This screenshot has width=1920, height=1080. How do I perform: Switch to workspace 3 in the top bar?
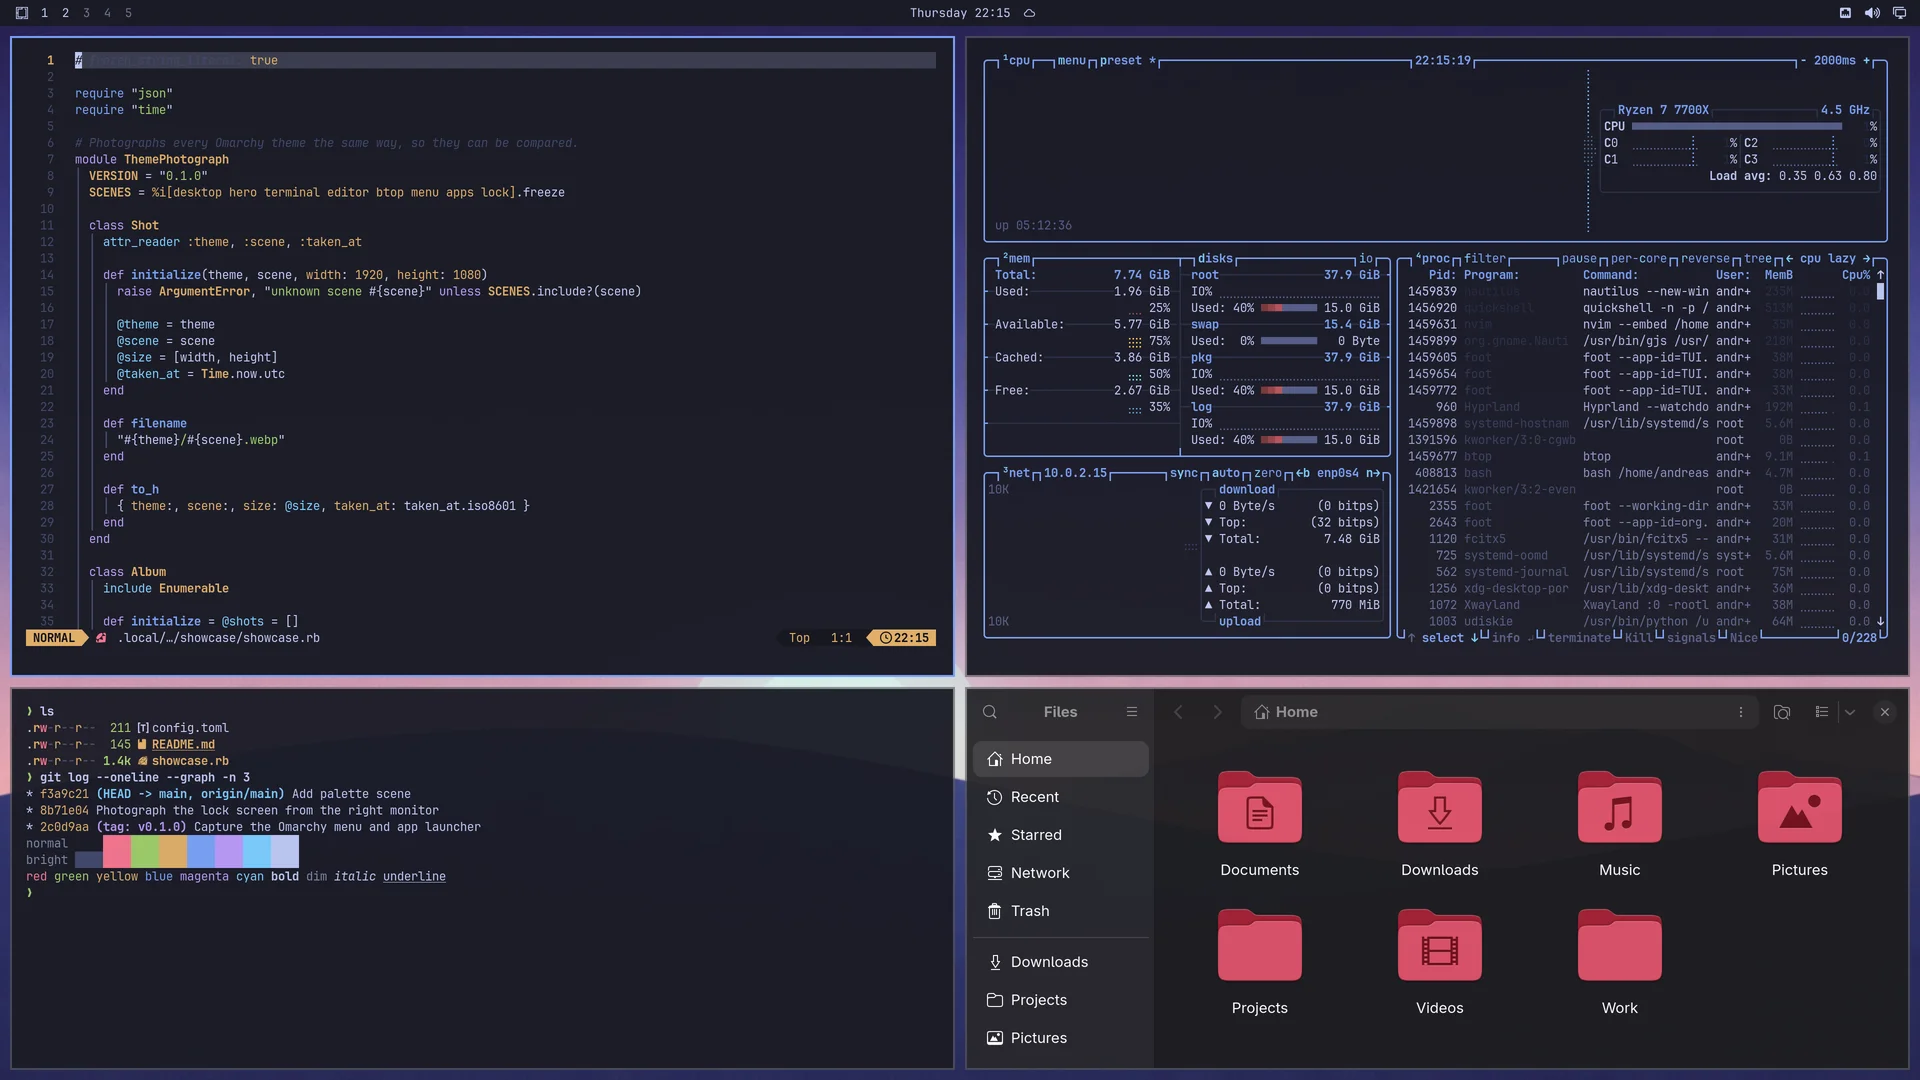[x=86, y=13]
